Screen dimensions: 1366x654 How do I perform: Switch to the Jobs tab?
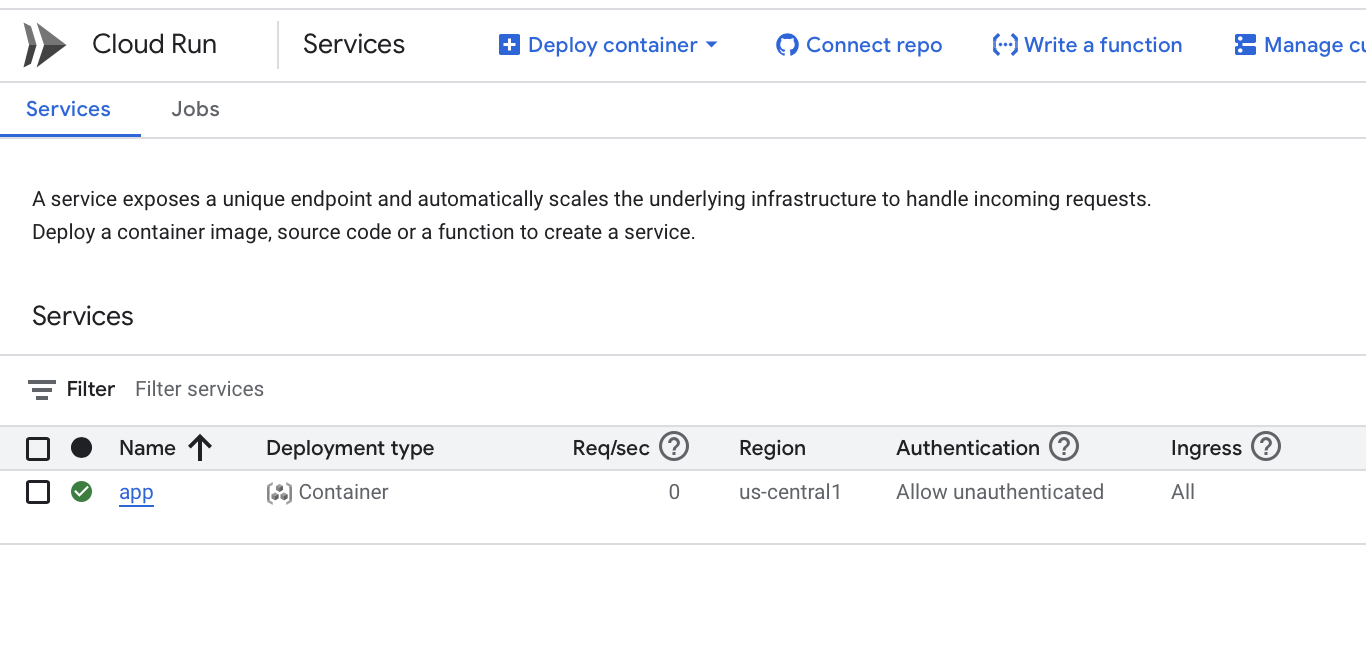click(195, 109)
